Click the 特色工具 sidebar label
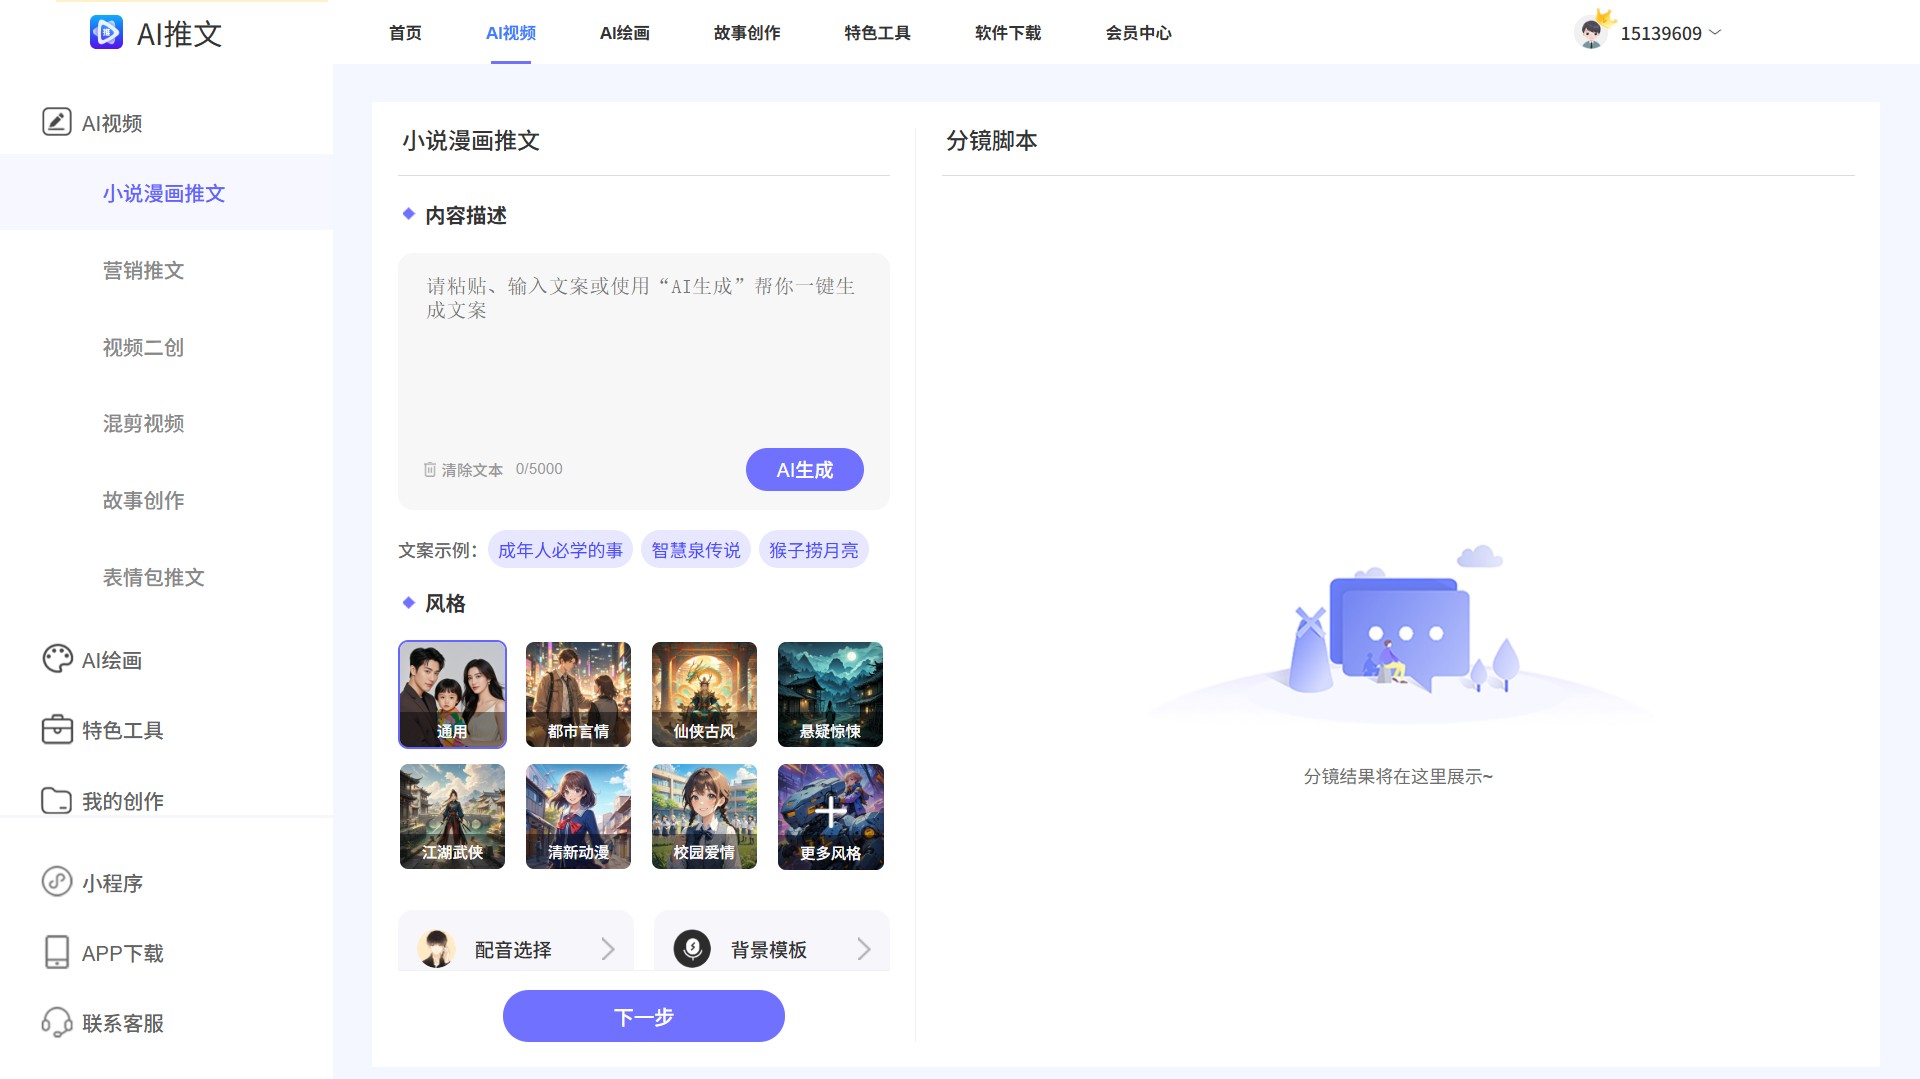The width and height of the screenshot is (1920, 1079). 123,730
